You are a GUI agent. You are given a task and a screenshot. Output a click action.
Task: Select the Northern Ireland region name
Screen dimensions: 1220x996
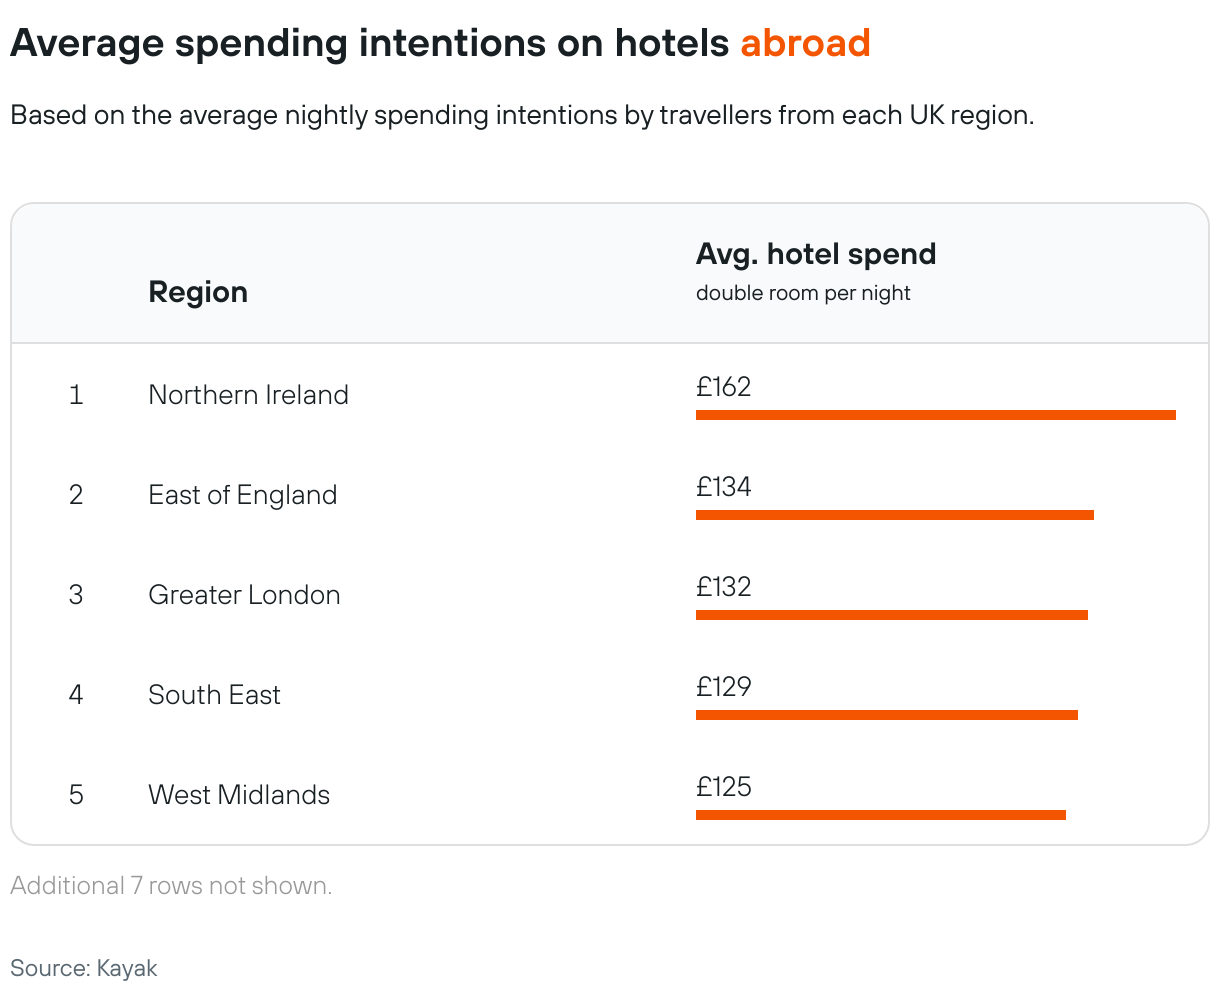click(248, 395)
